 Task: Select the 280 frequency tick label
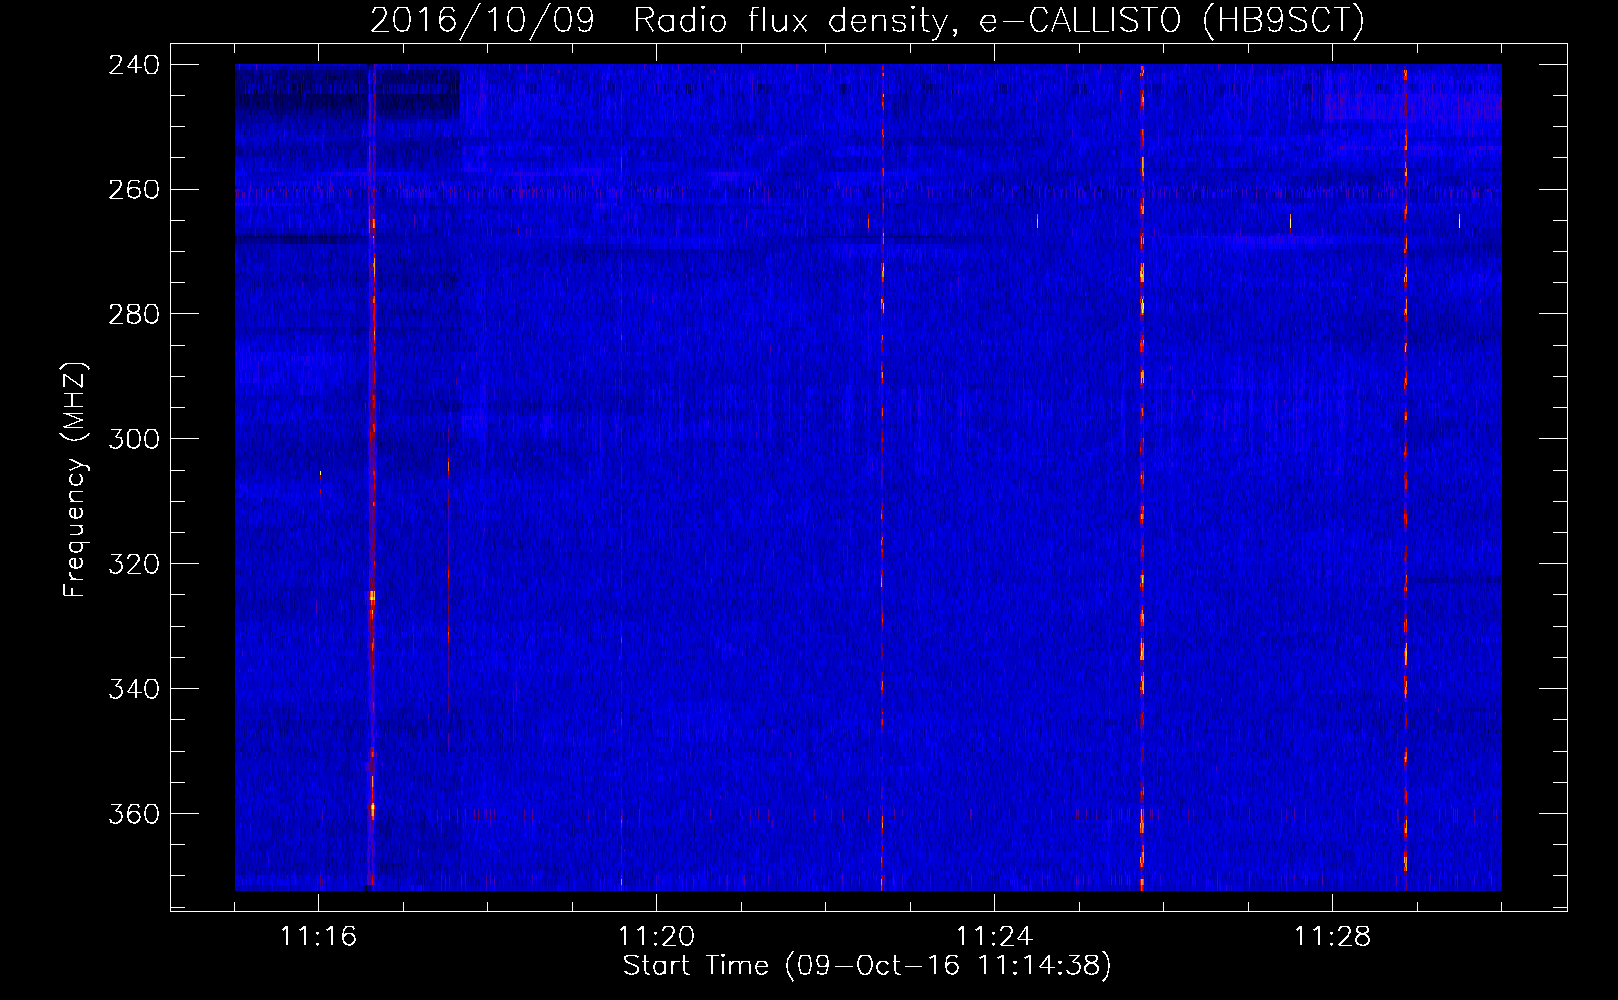134,315
